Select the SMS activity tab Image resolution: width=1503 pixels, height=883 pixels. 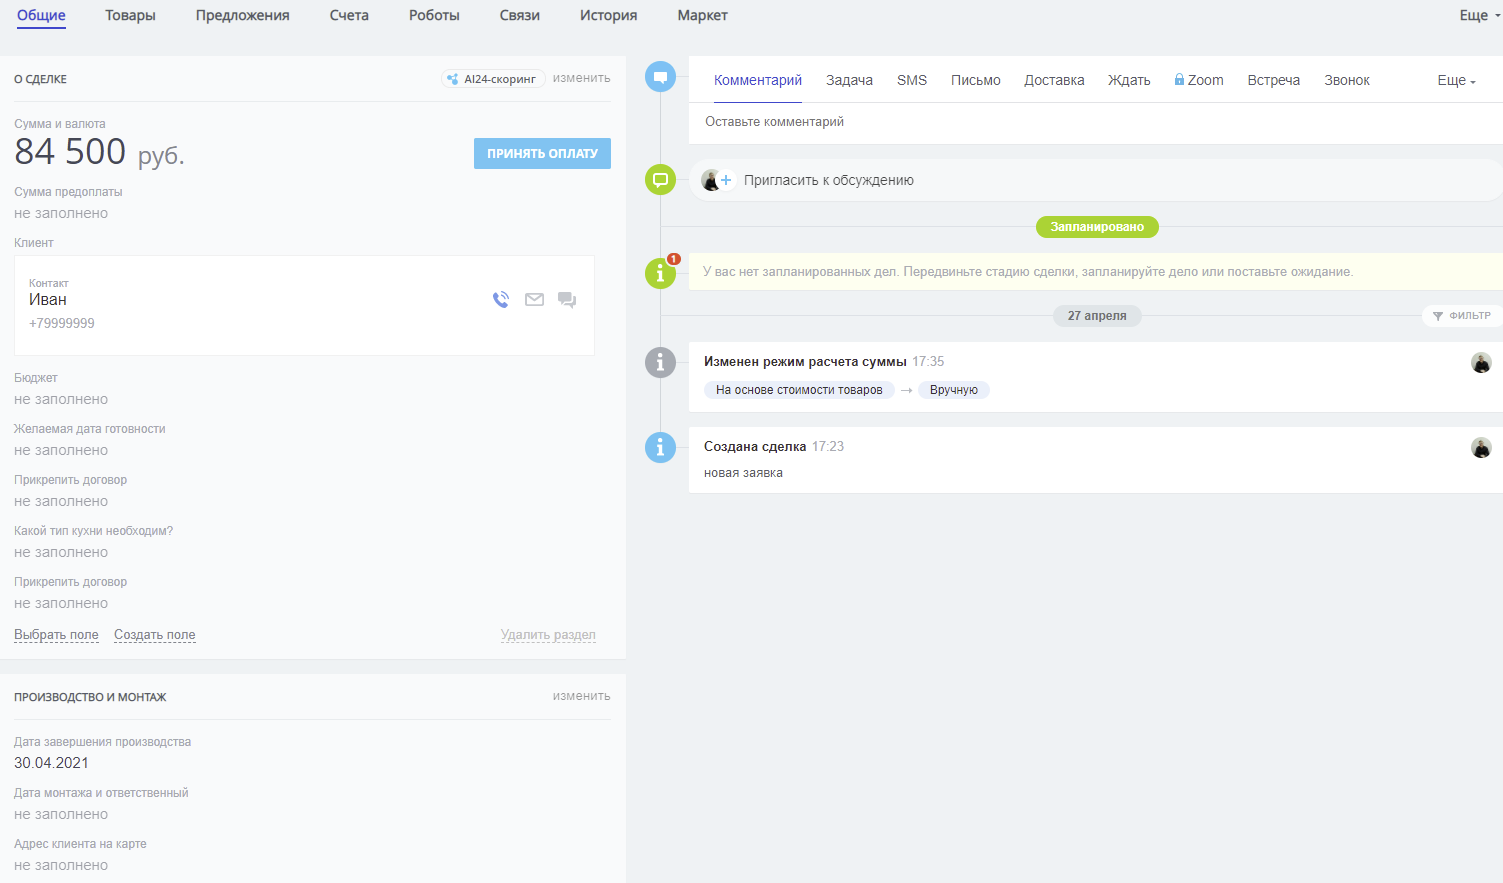click(x=912, y=80)
